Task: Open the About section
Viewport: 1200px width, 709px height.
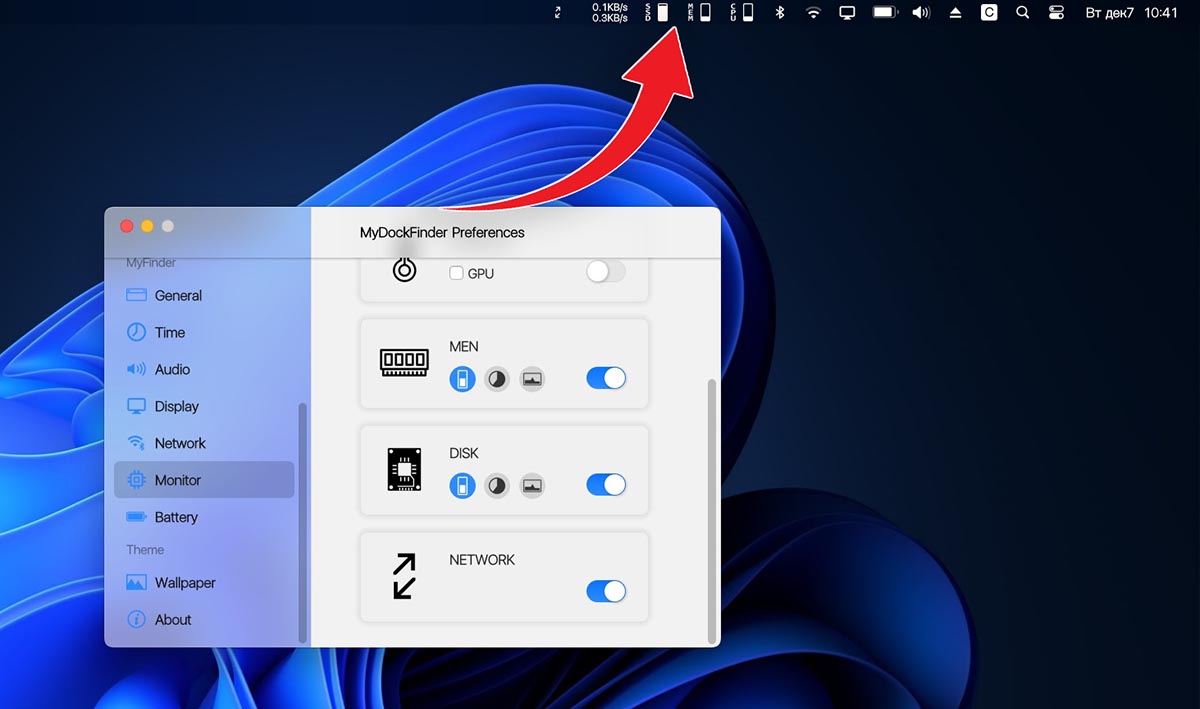Action: (173, 620)
